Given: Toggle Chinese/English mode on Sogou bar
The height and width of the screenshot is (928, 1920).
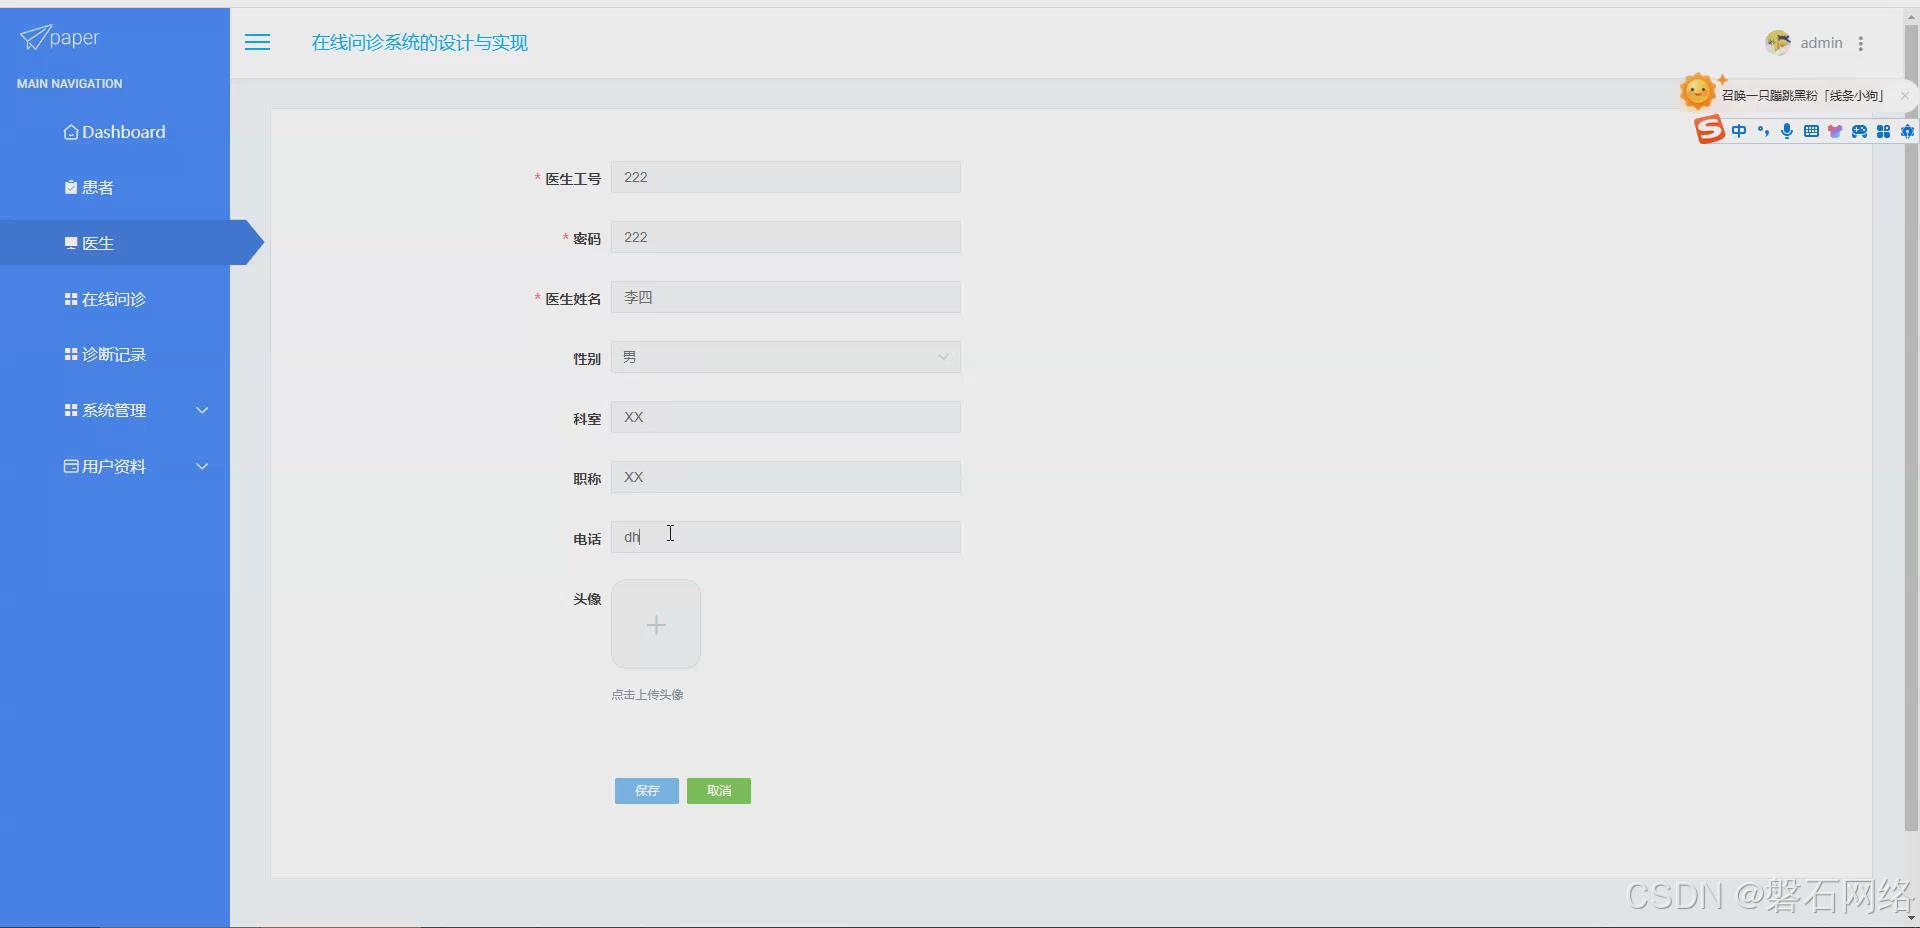Looking at the screenshot, I should click(x=1739, y=131).
